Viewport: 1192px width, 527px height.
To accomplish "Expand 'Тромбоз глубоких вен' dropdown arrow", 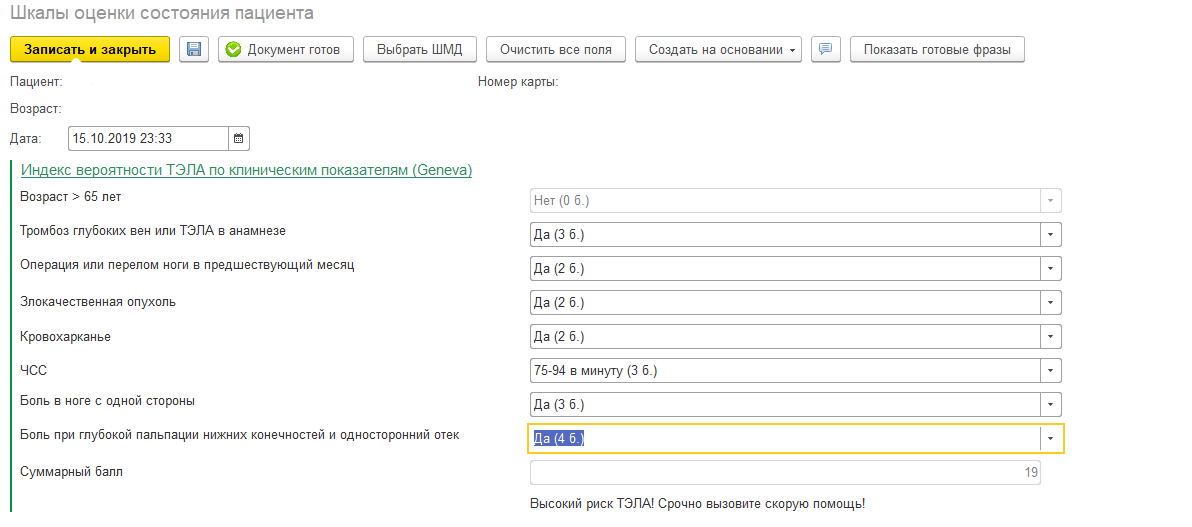I will 1050,234.
